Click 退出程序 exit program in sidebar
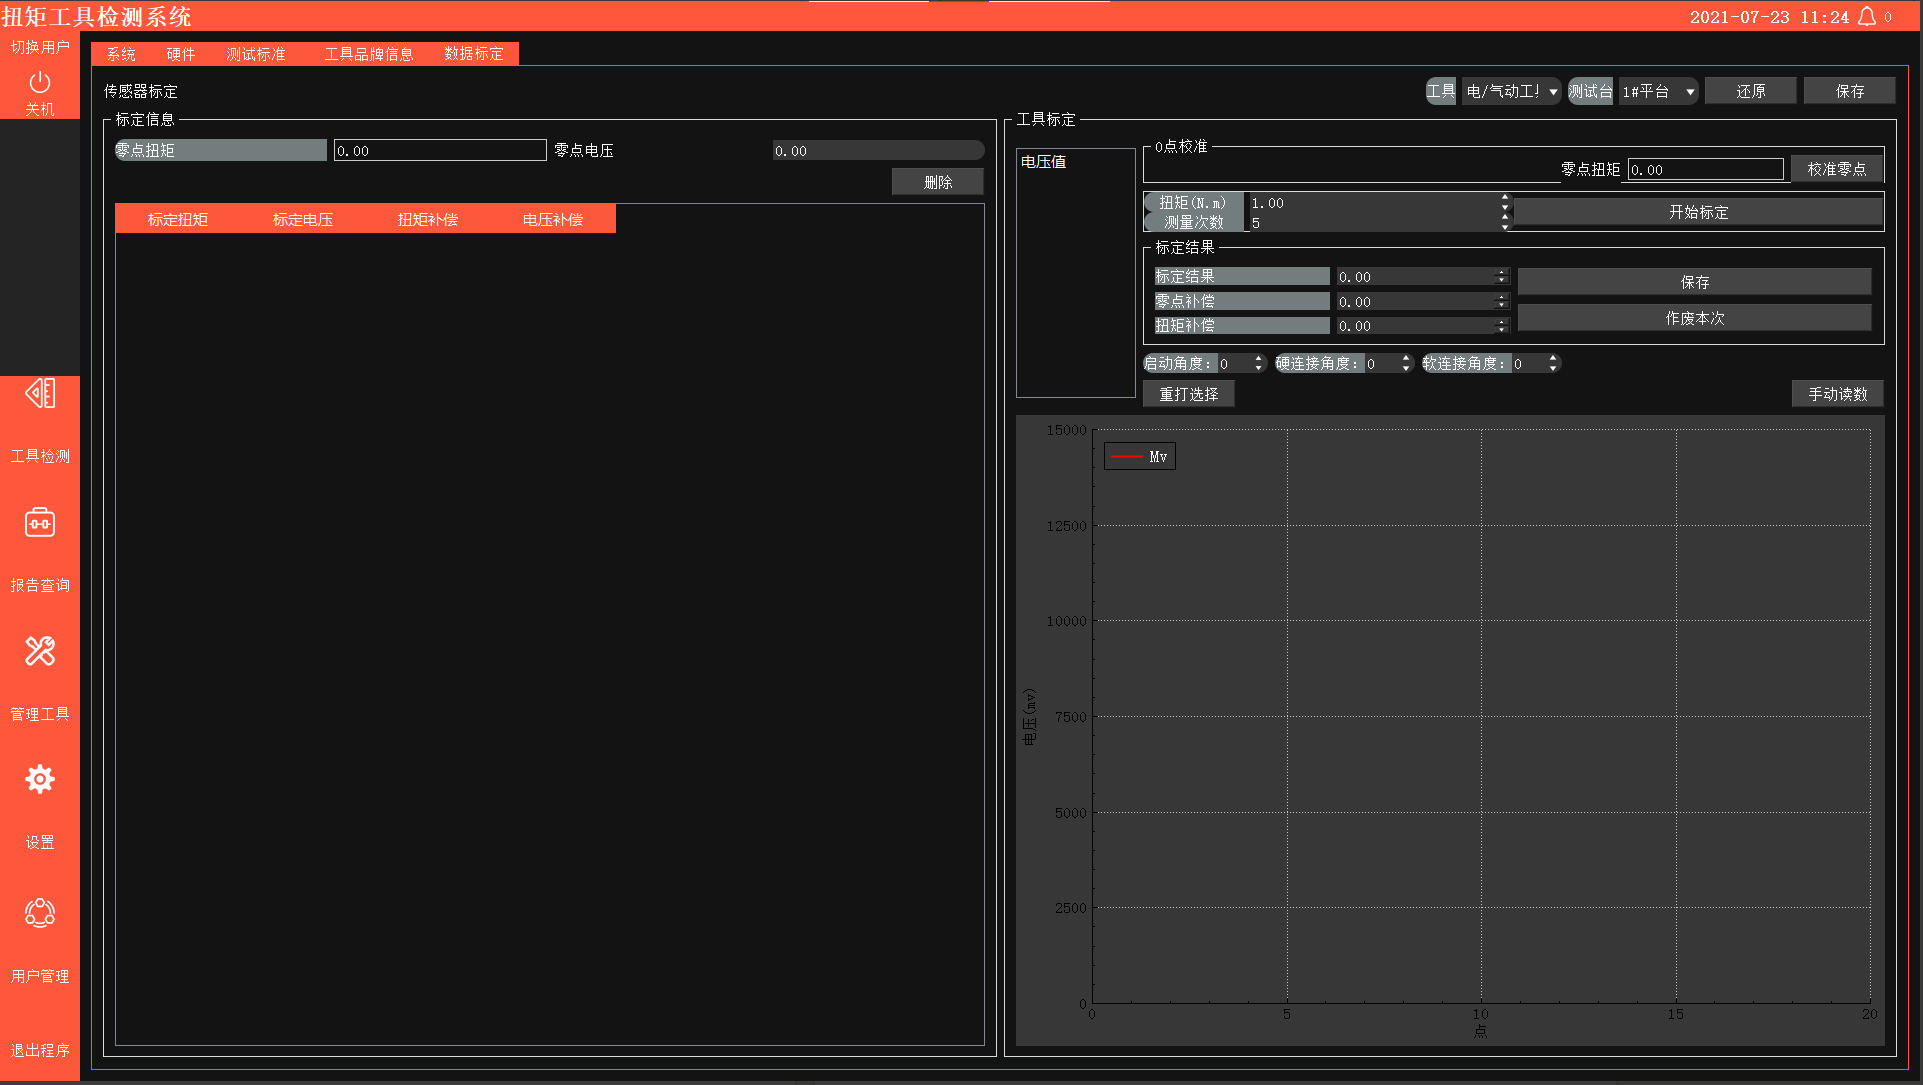1923x1085 pixels. pyautogui.click(x=40, y=1050)
